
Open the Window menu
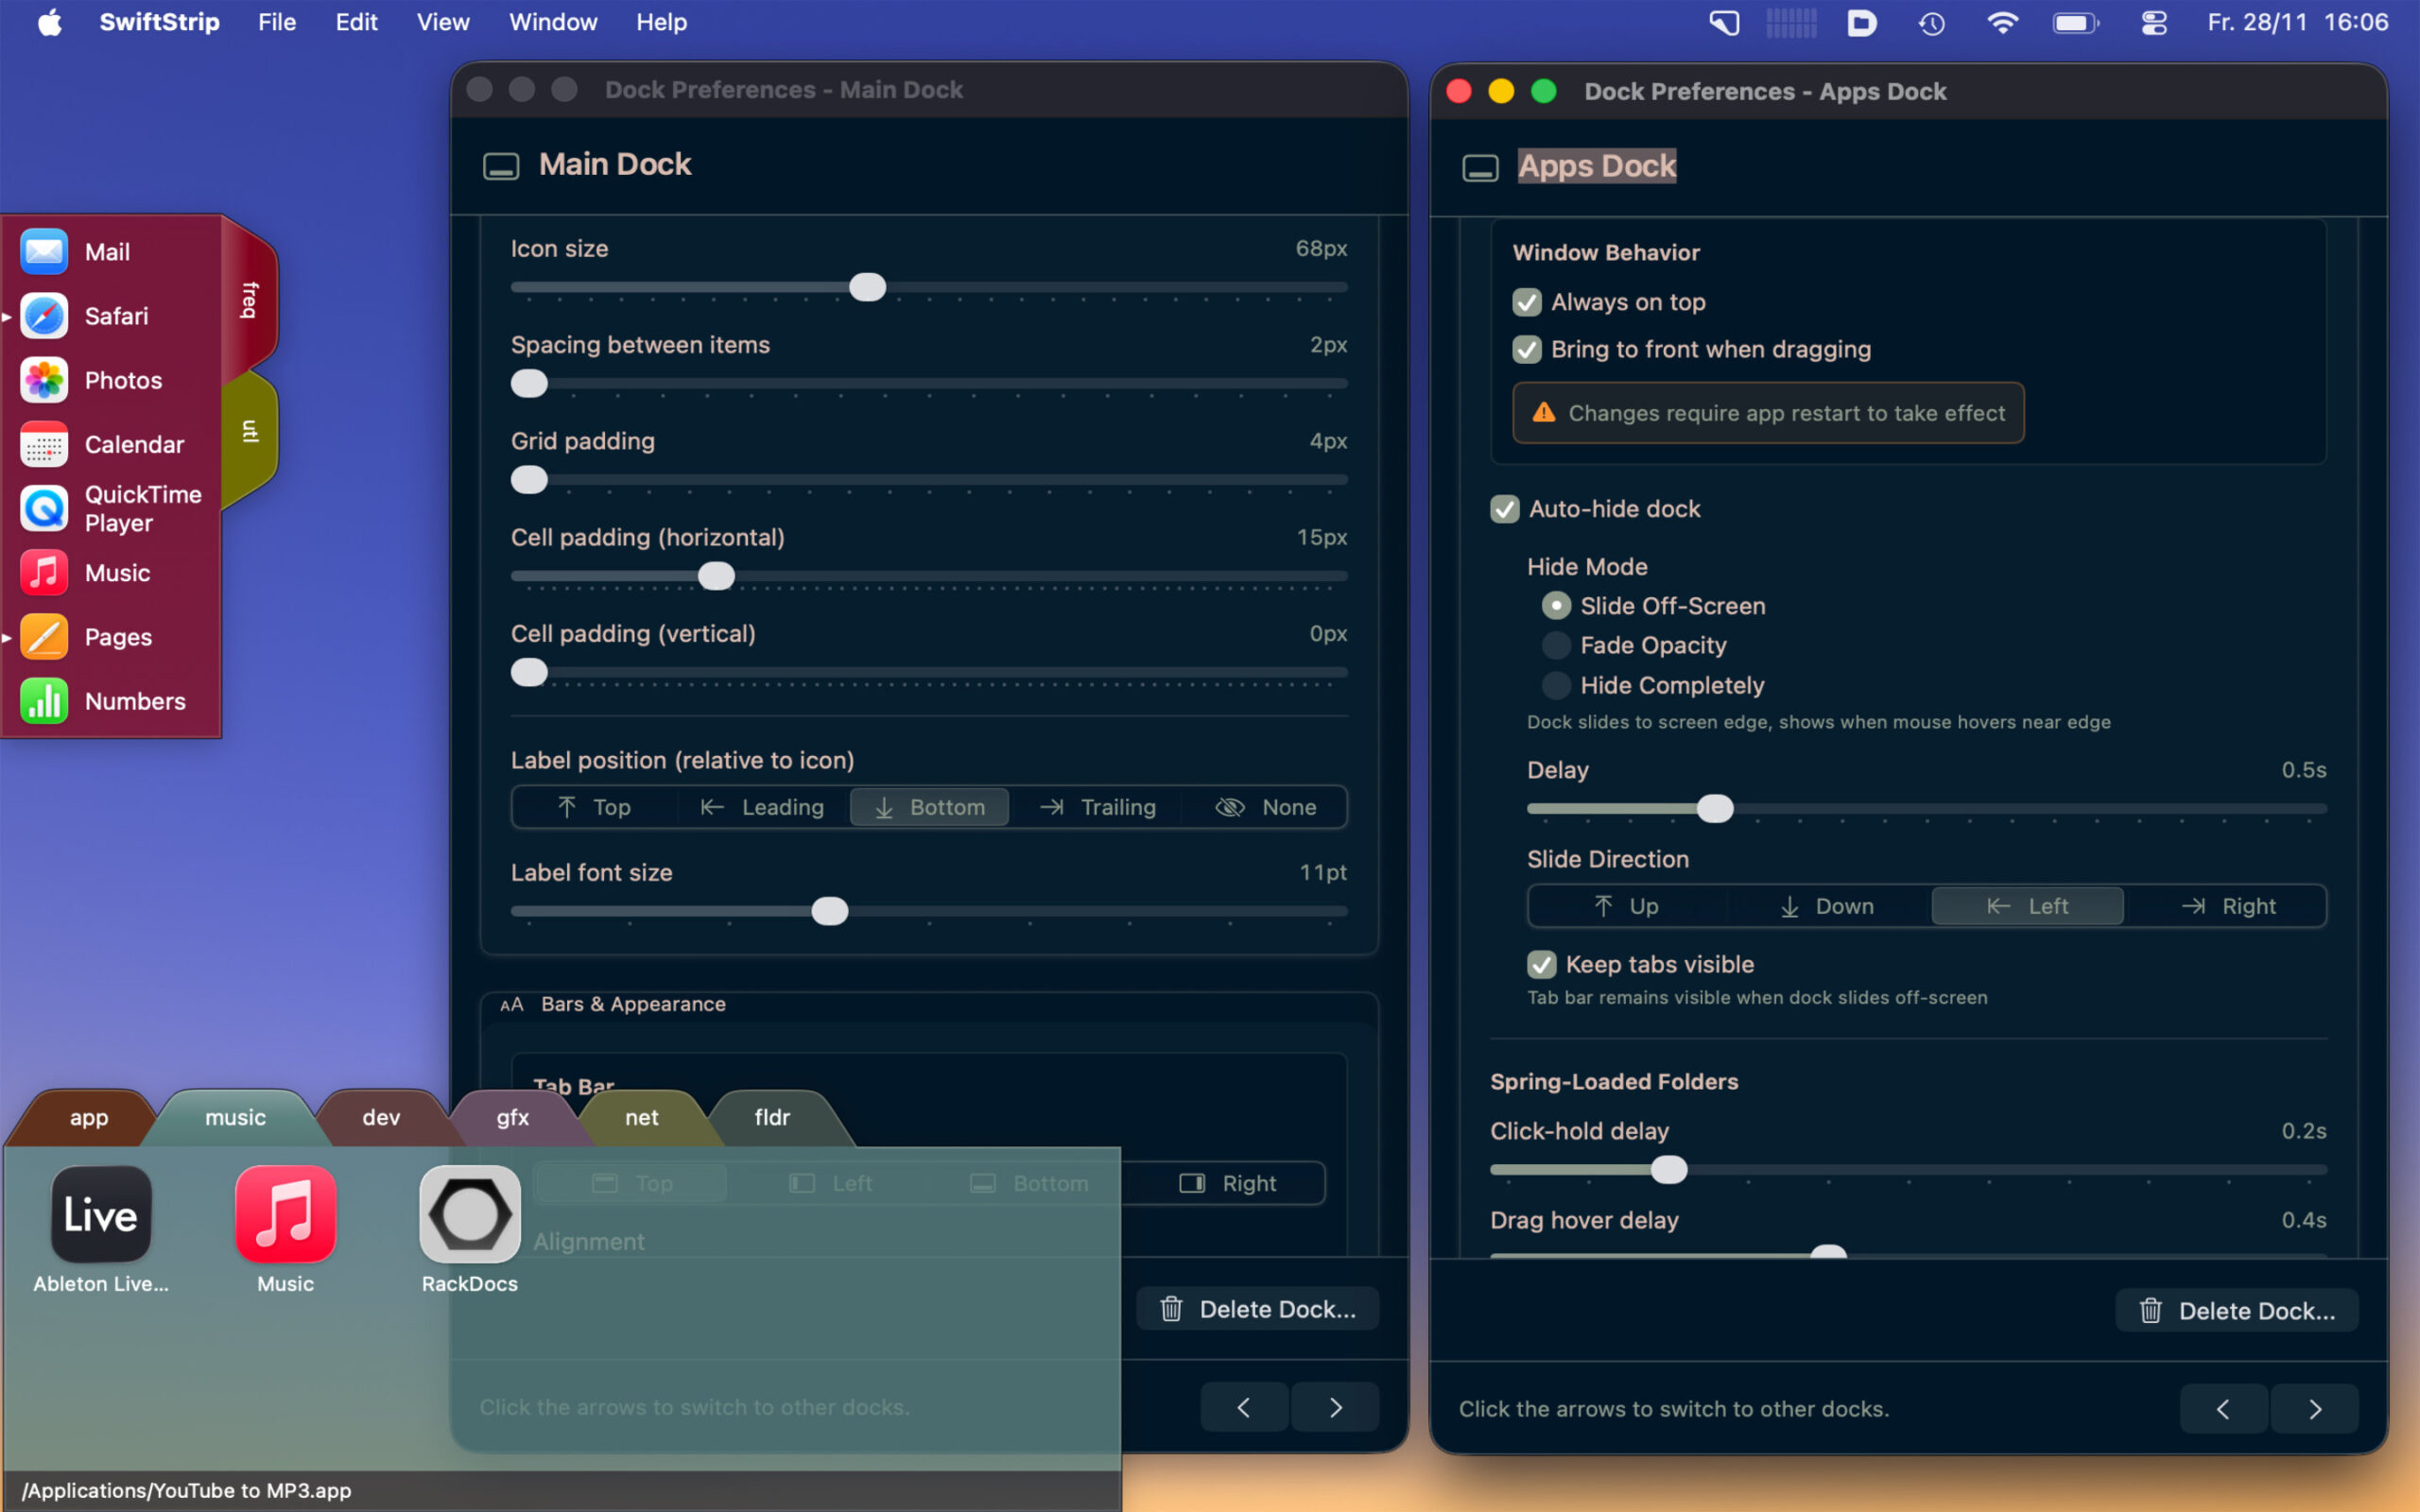click(x=552, y=22)
